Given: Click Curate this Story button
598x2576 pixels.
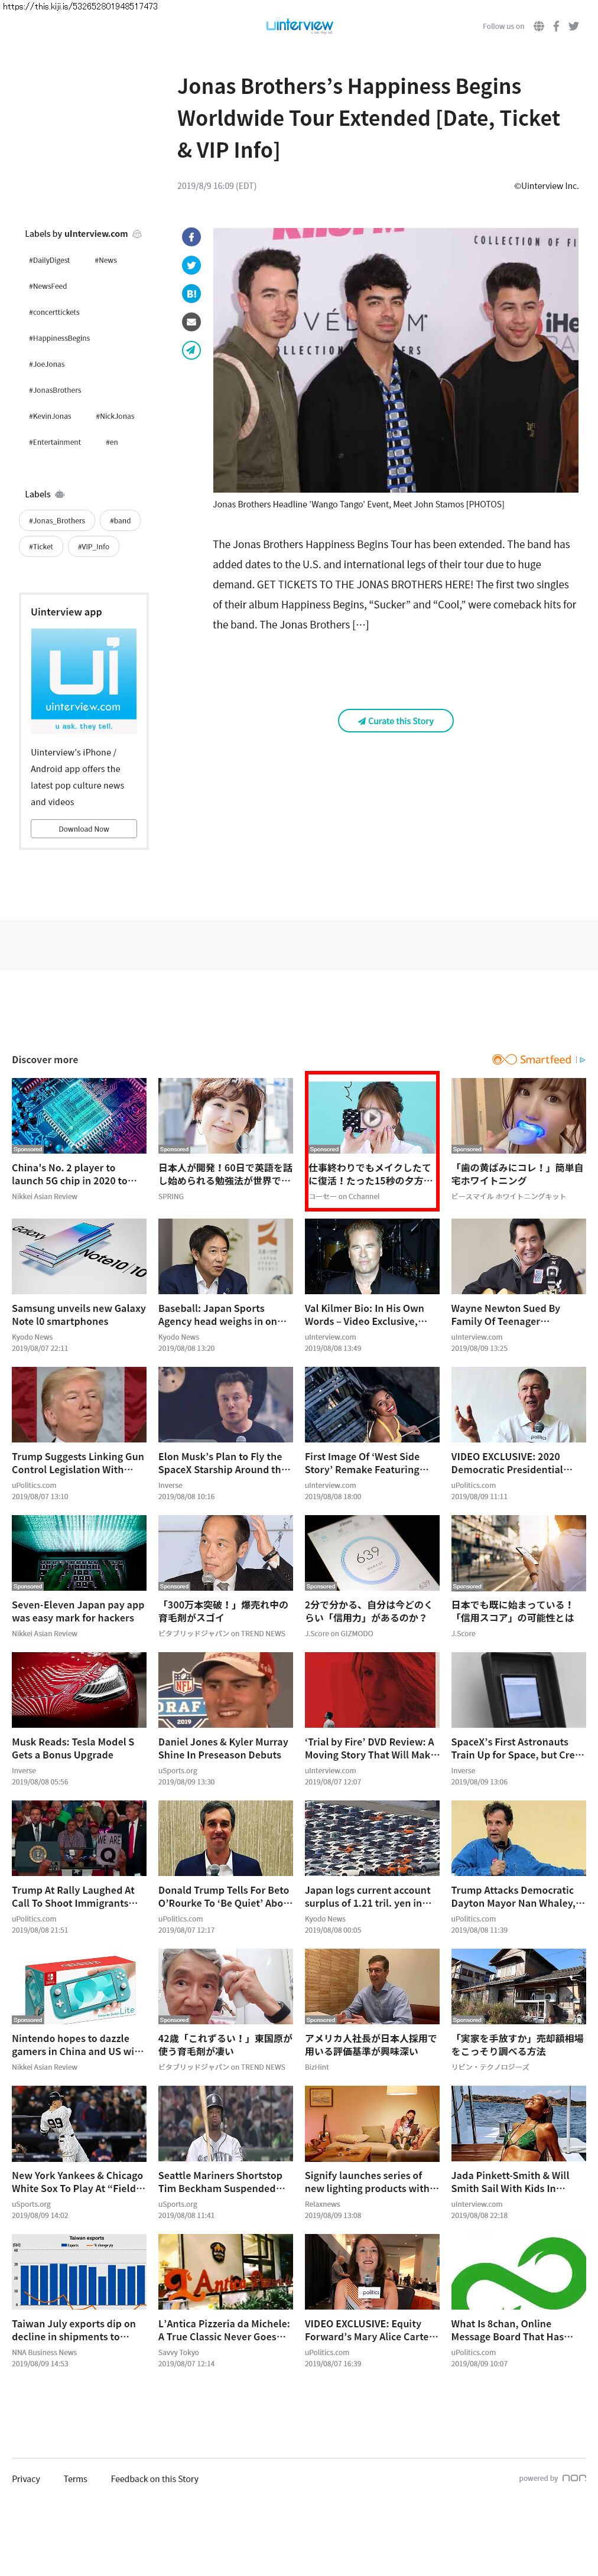Looking at the screenshot, I should pos(396,720).
